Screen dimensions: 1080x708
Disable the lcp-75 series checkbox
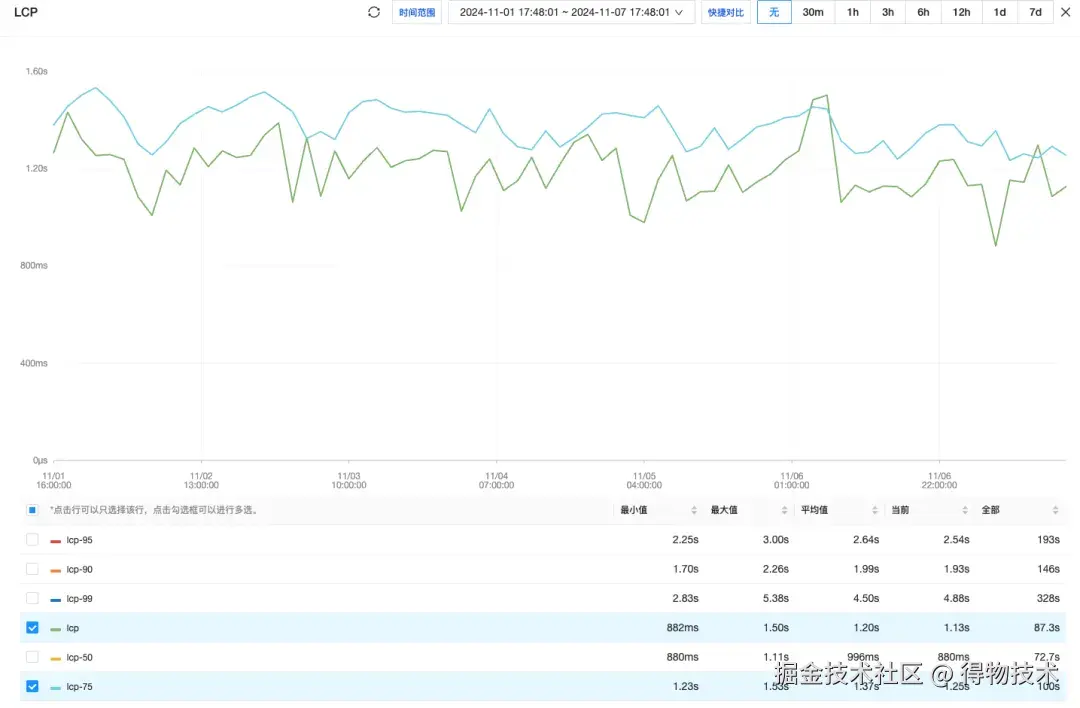coord(32,687)
